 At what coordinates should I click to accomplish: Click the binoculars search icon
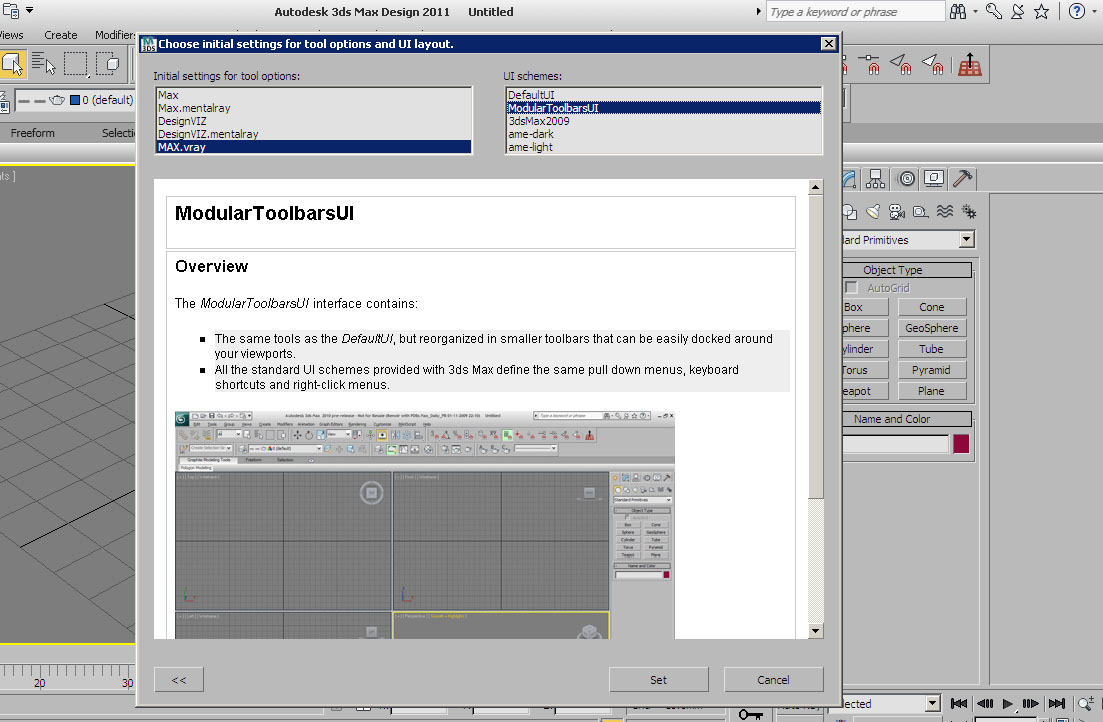click(958, 11)
